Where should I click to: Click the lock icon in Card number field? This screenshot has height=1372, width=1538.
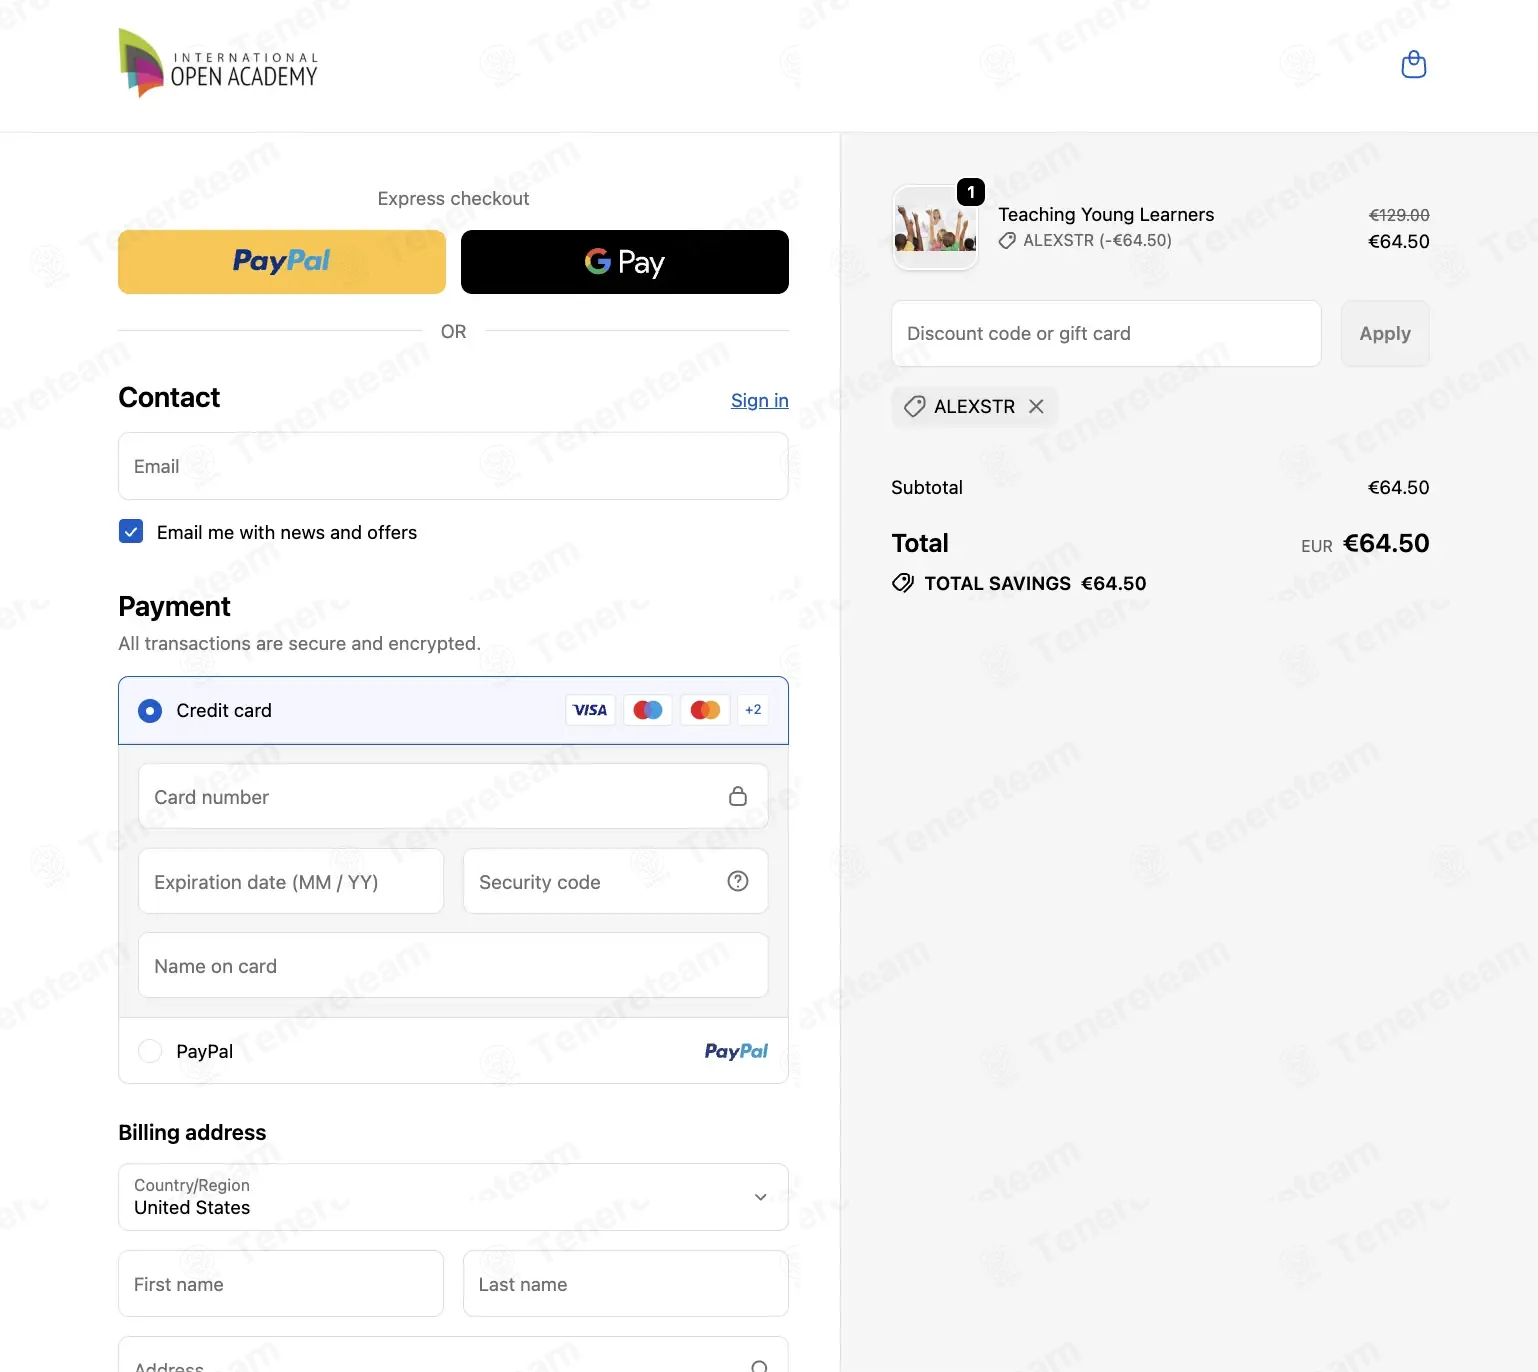[x=738, y=796]
